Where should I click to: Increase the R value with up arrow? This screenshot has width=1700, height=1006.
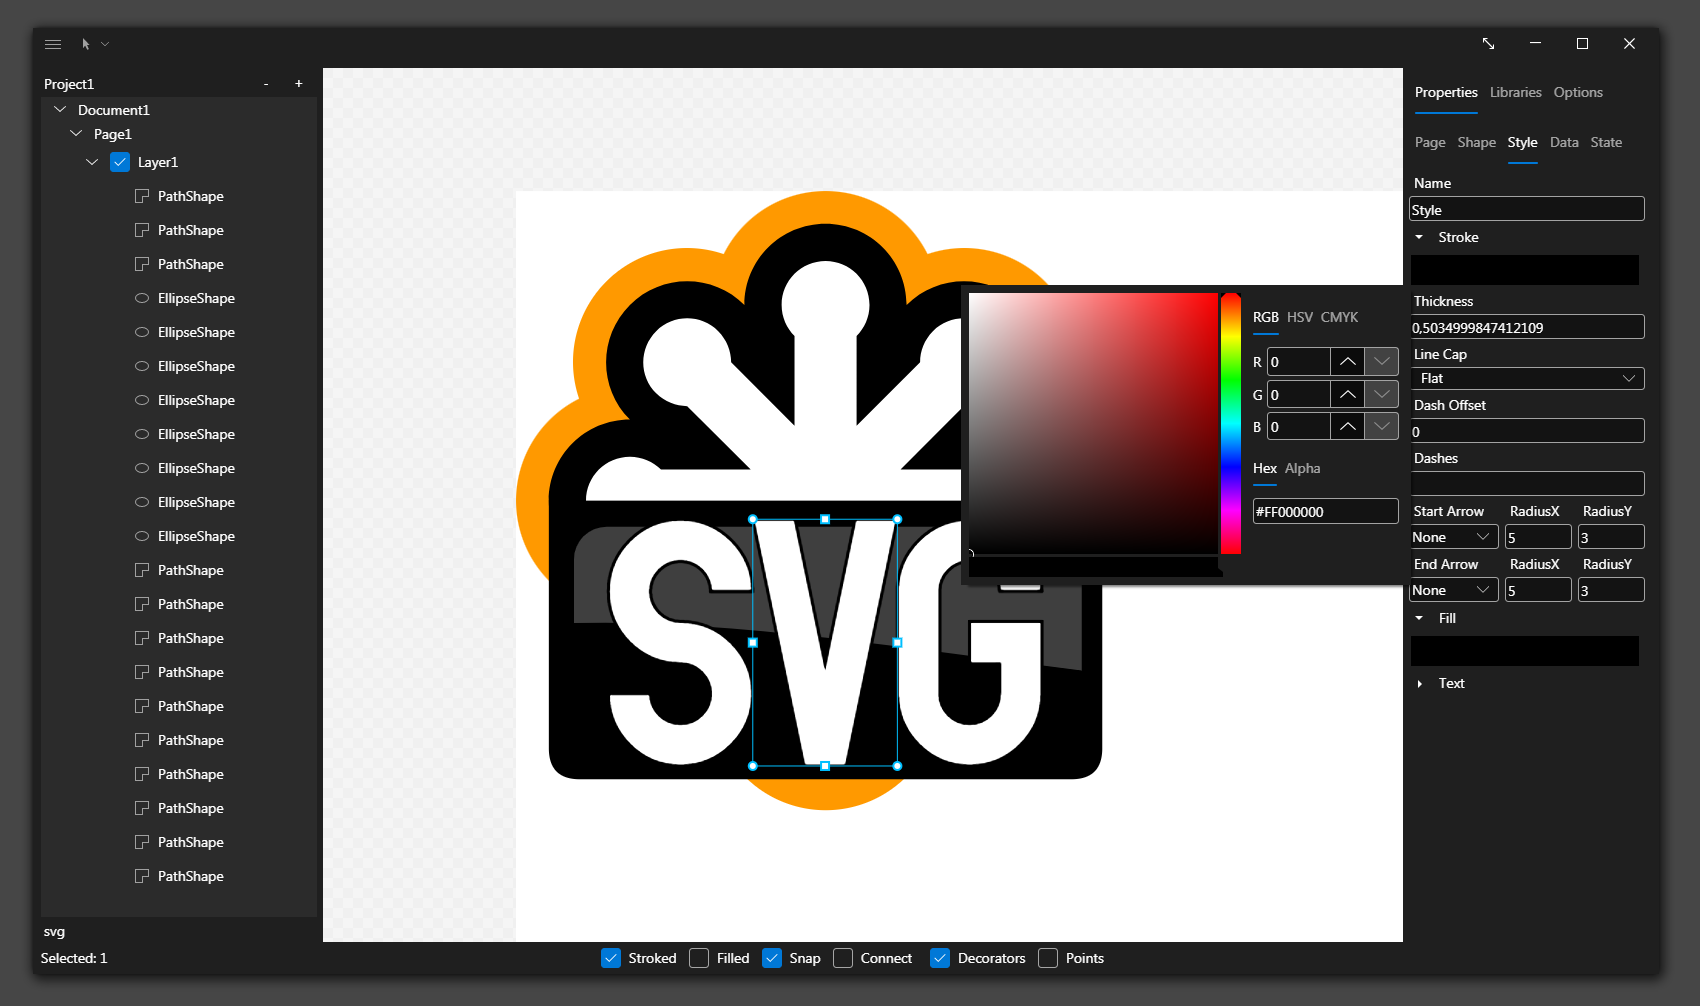pos(1348,361)
